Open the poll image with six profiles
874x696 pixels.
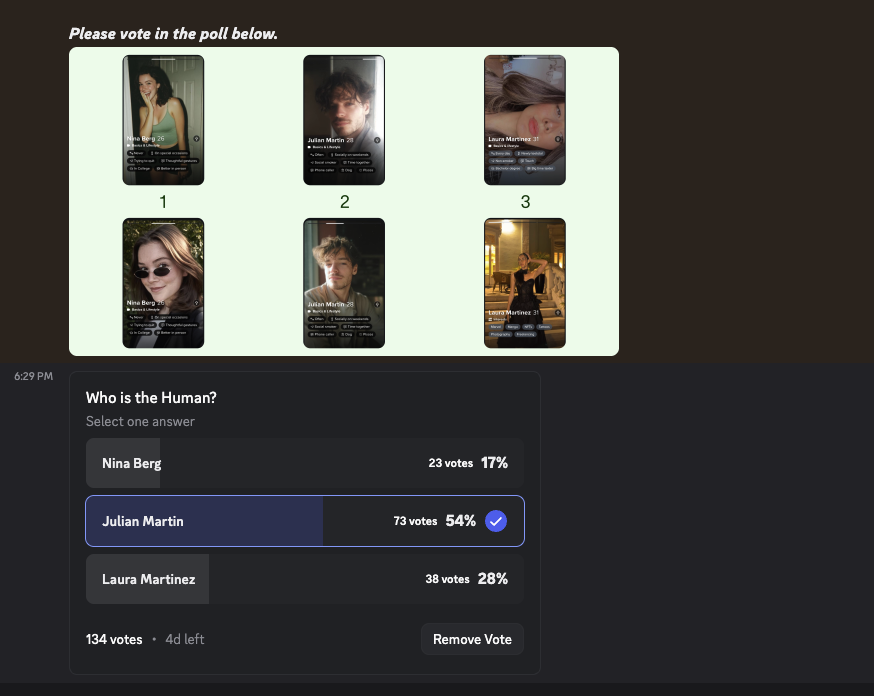click(344, 202)
